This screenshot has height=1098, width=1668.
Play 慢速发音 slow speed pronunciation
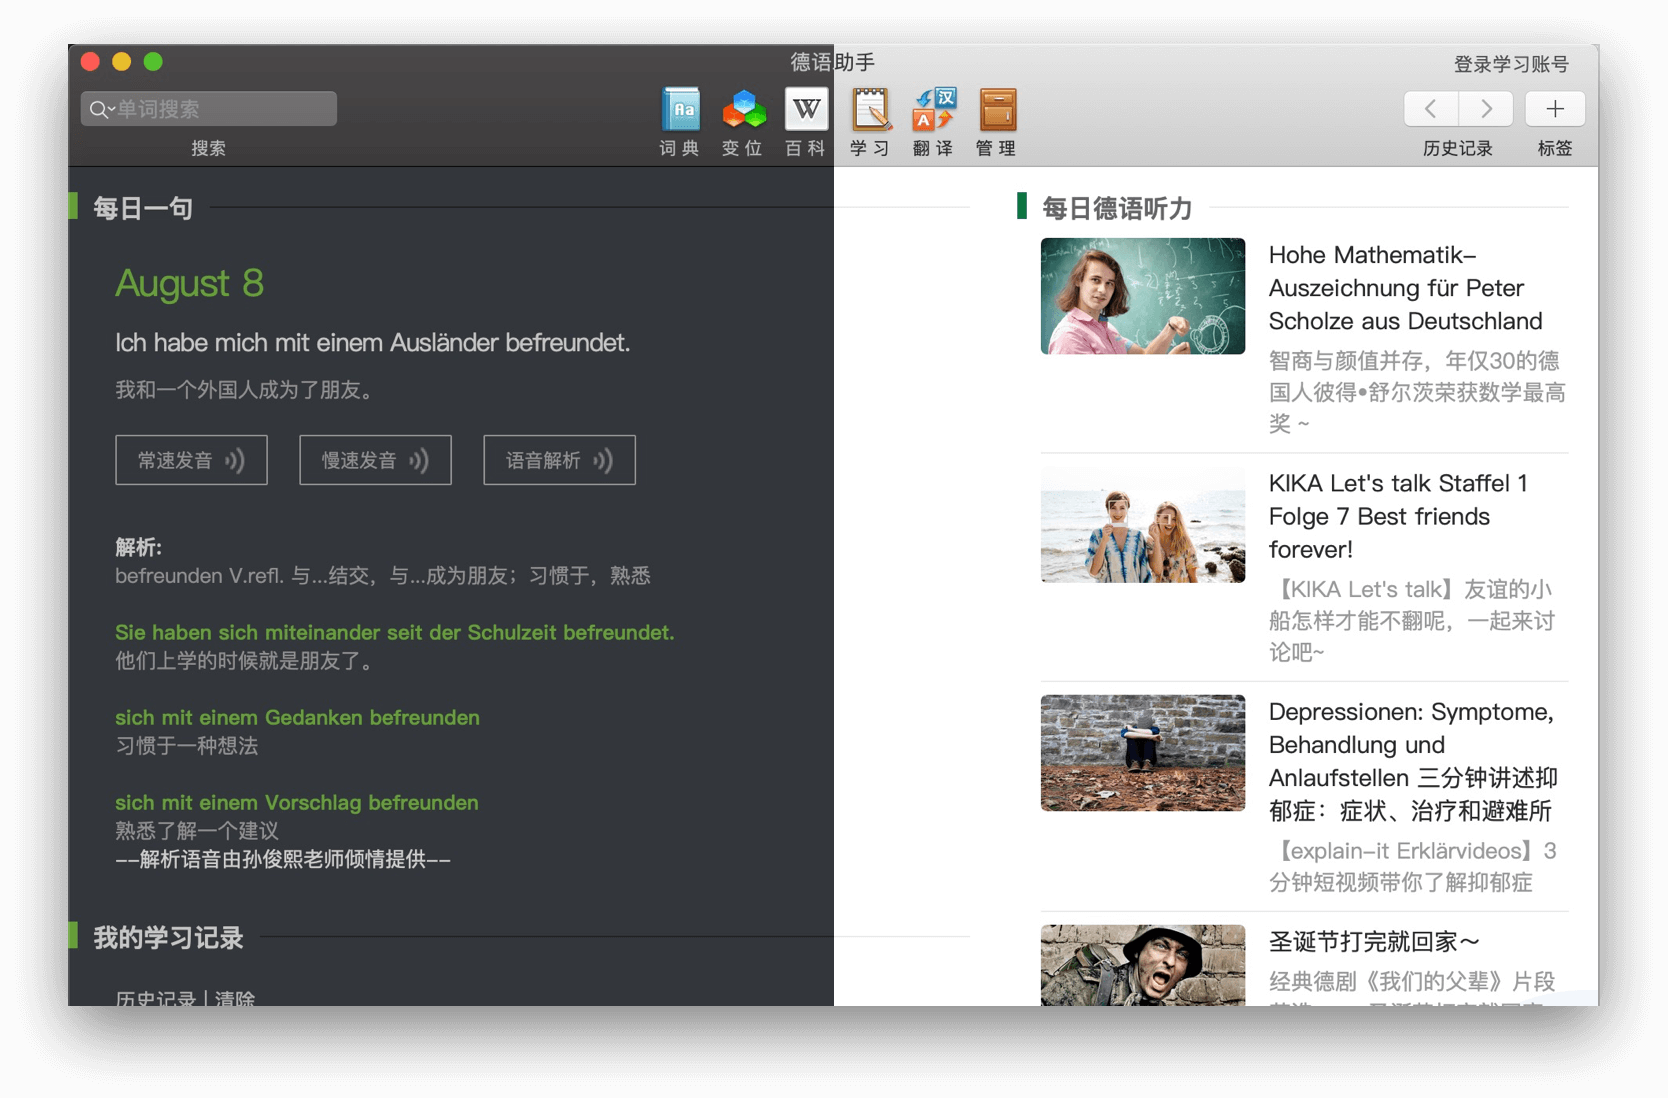tap(375, 460)
